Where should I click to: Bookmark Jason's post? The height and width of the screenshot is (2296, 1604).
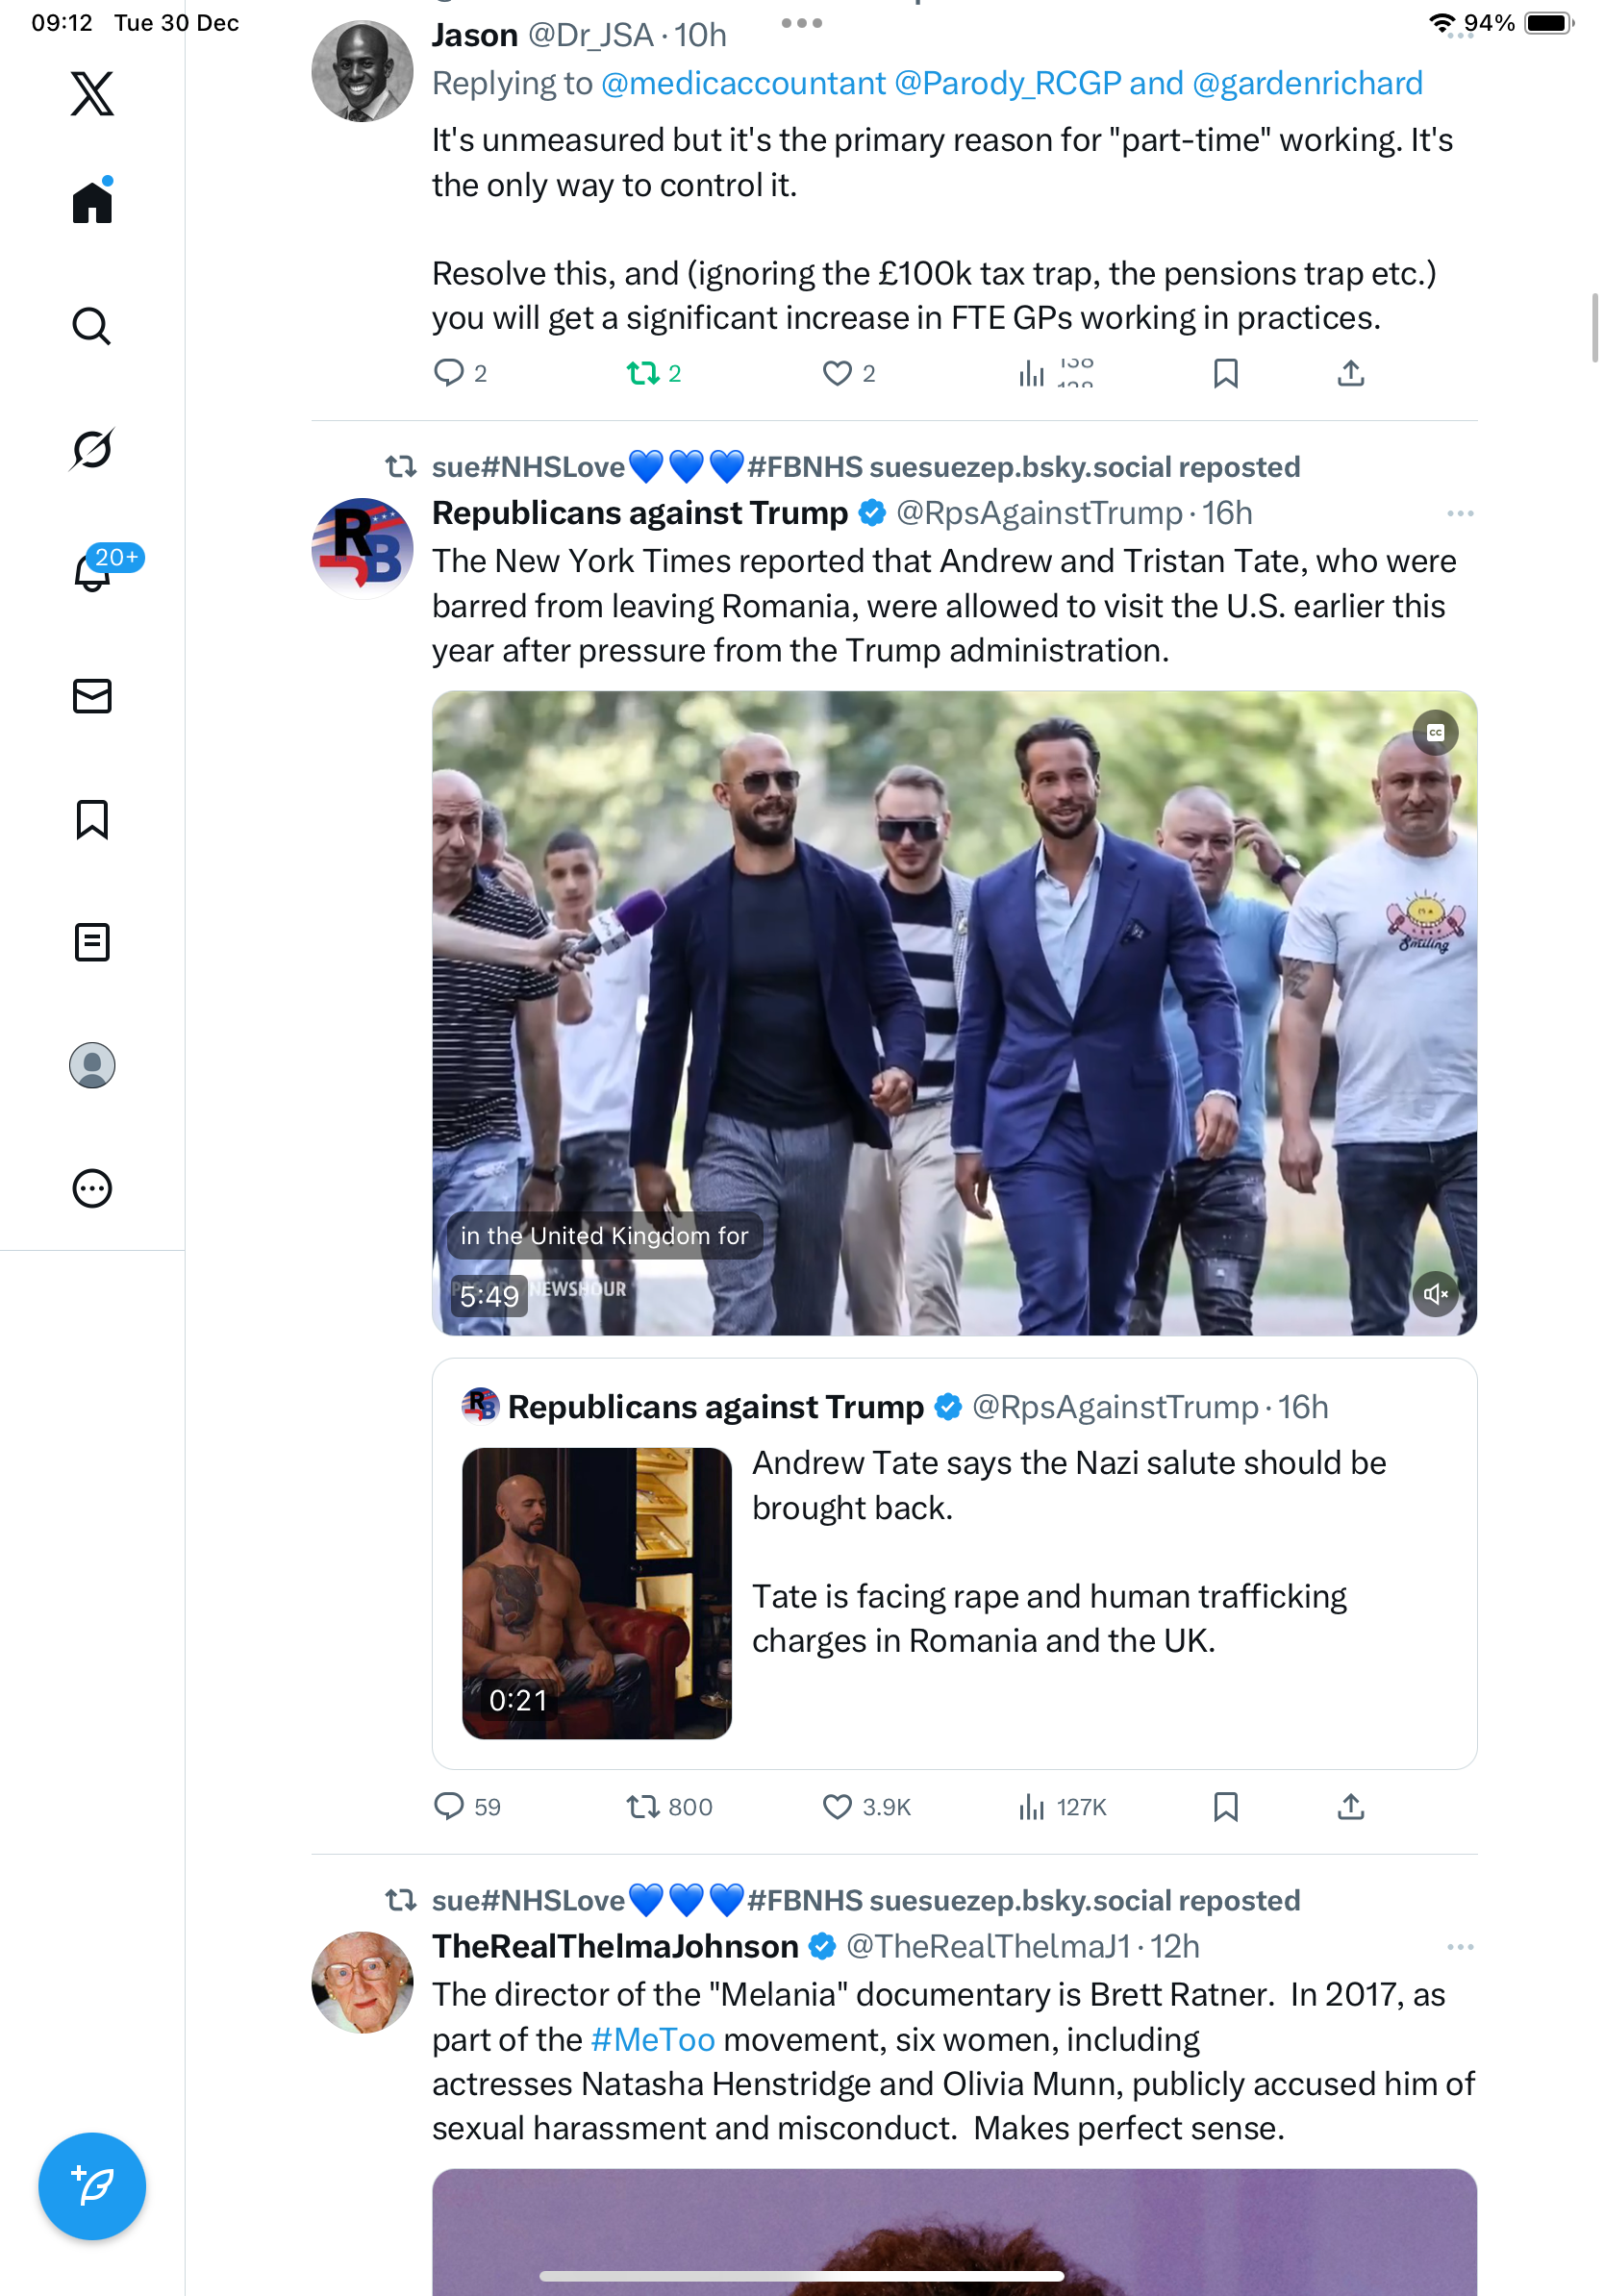click(1225, 373)
